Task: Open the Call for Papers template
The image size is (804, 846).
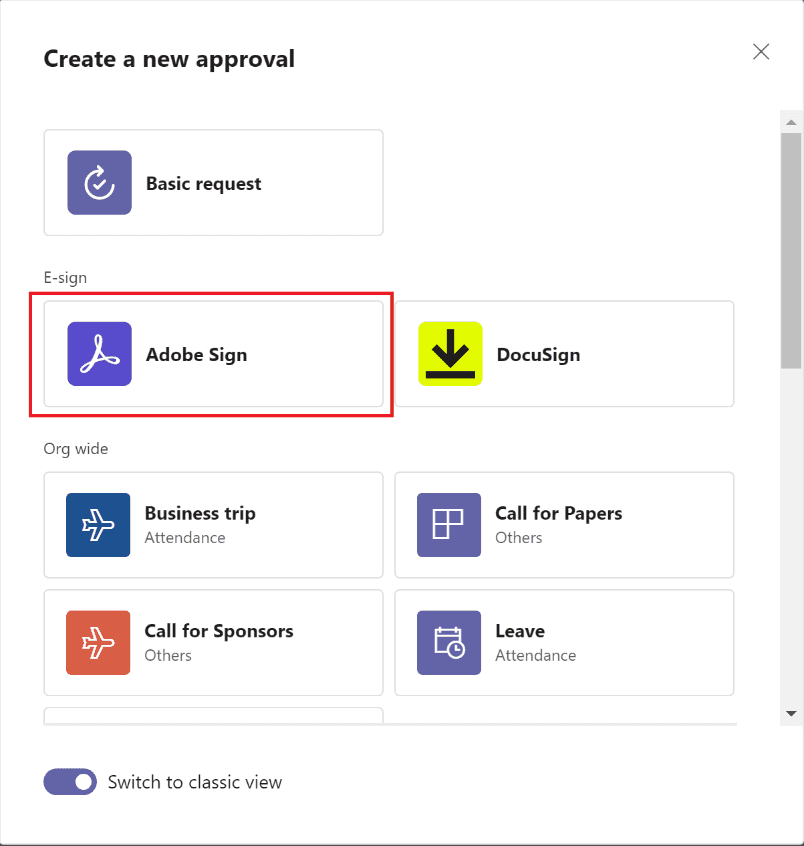Action: tap(564, 525)
